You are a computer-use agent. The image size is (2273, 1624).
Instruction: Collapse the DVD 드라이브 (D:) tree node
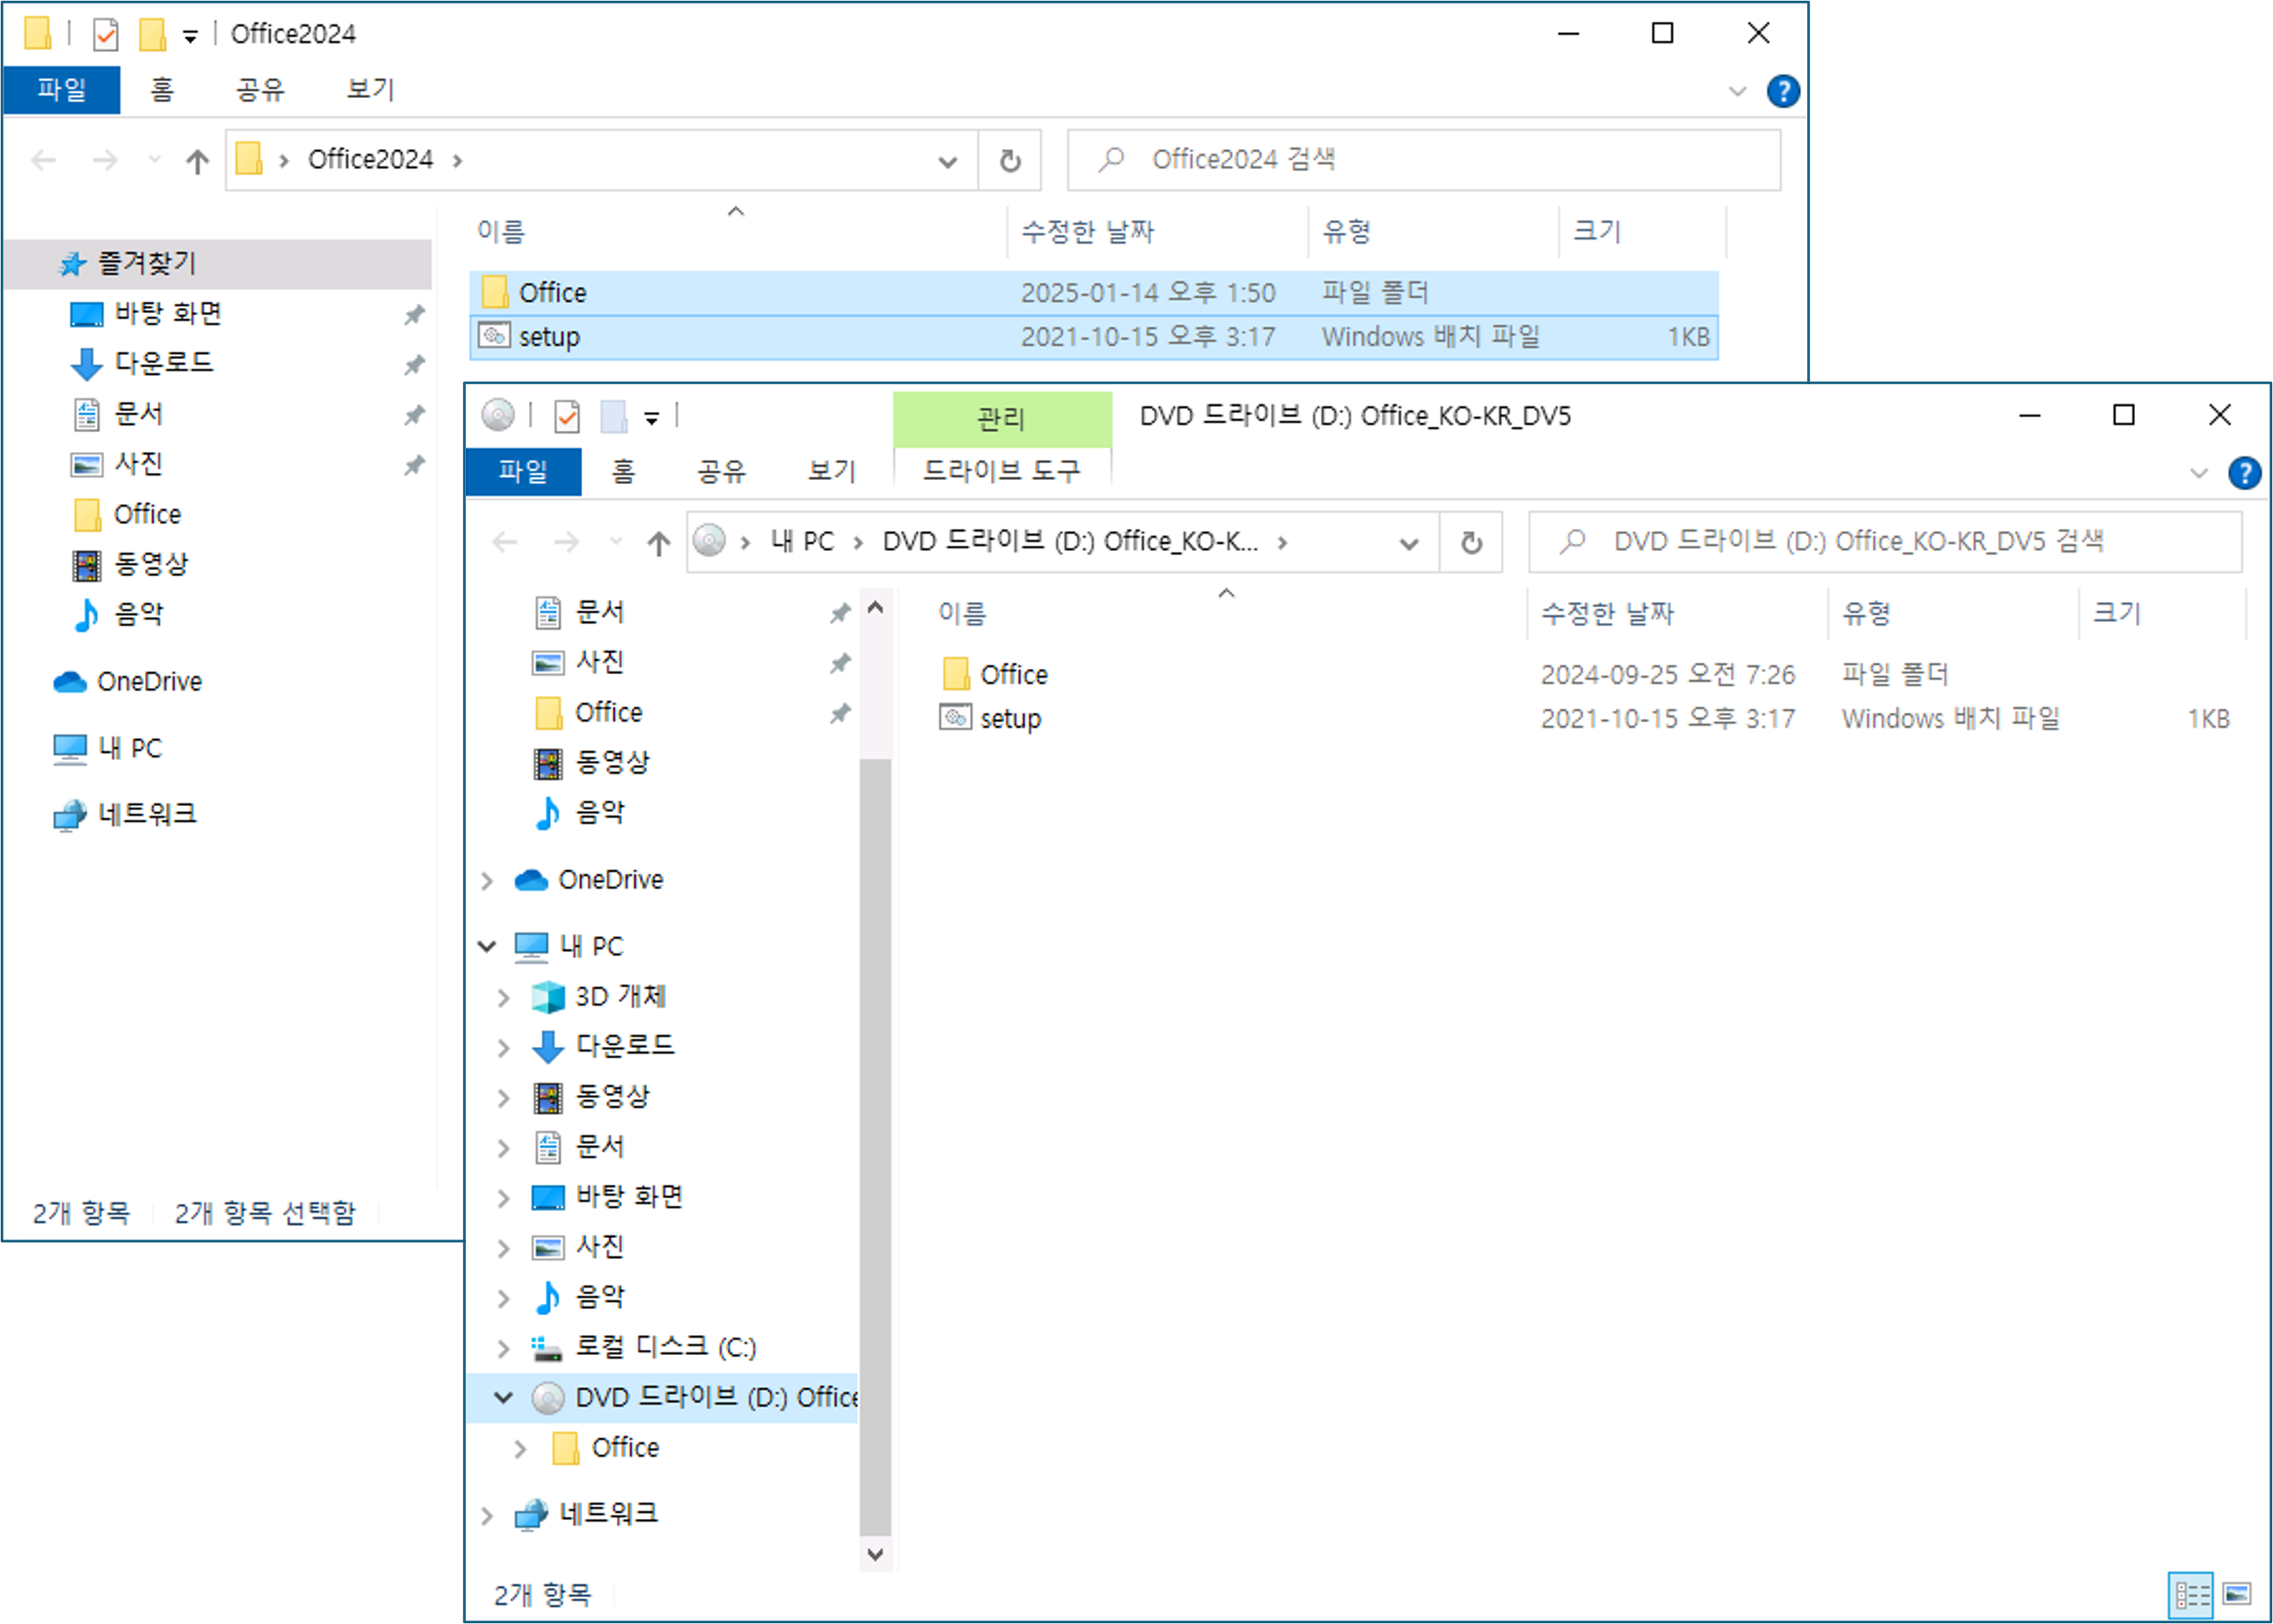click(x=504, y=1398)
